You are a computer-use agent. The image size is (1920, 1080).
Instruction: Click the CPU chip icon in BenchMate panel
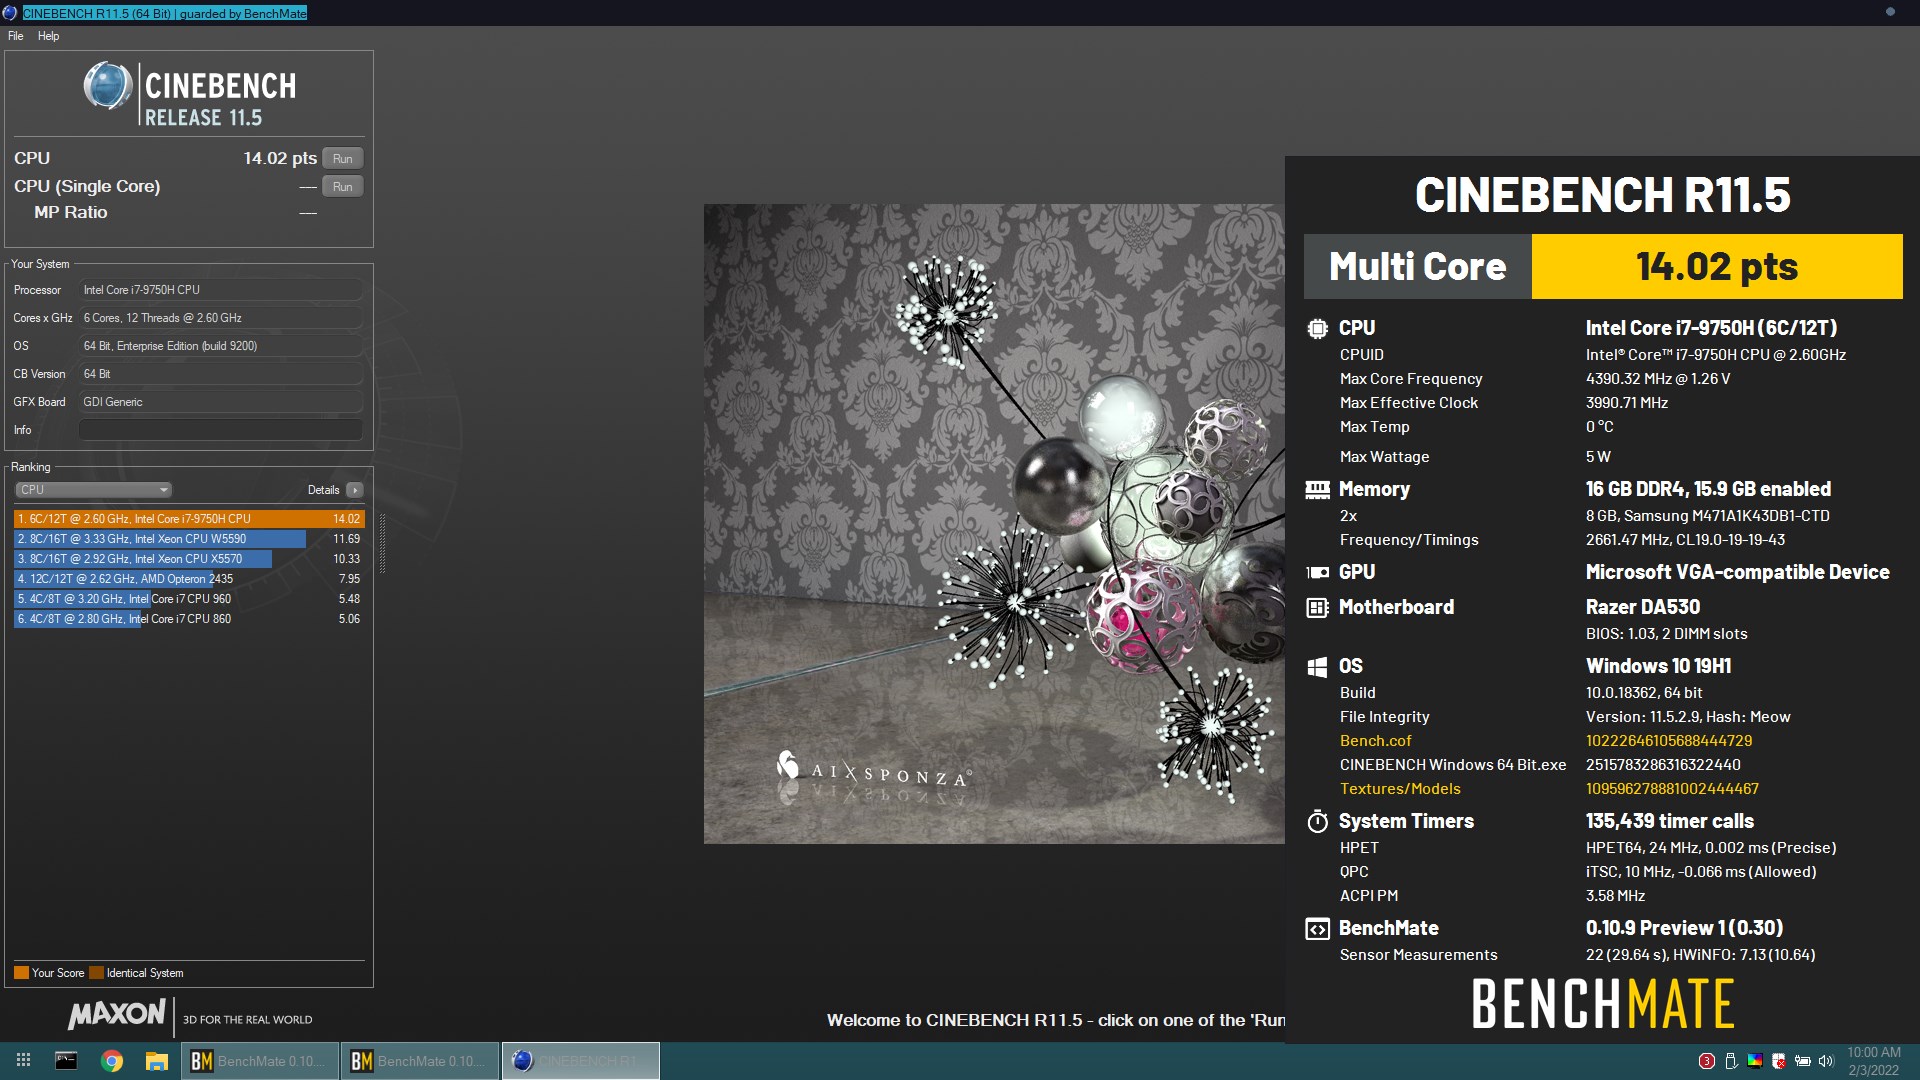(x=1317, y=328)
